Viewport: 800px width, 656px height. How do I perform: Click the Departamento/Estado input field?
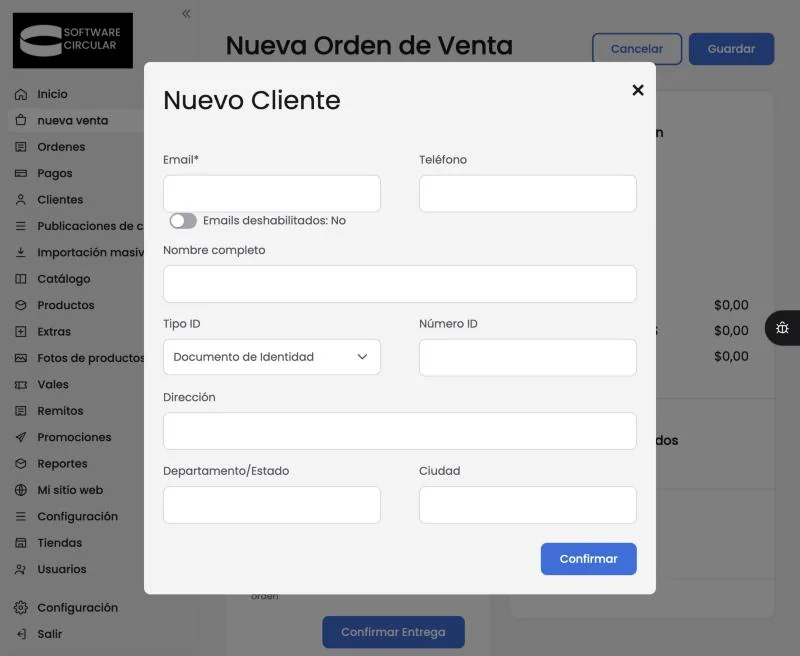(272, 505)
